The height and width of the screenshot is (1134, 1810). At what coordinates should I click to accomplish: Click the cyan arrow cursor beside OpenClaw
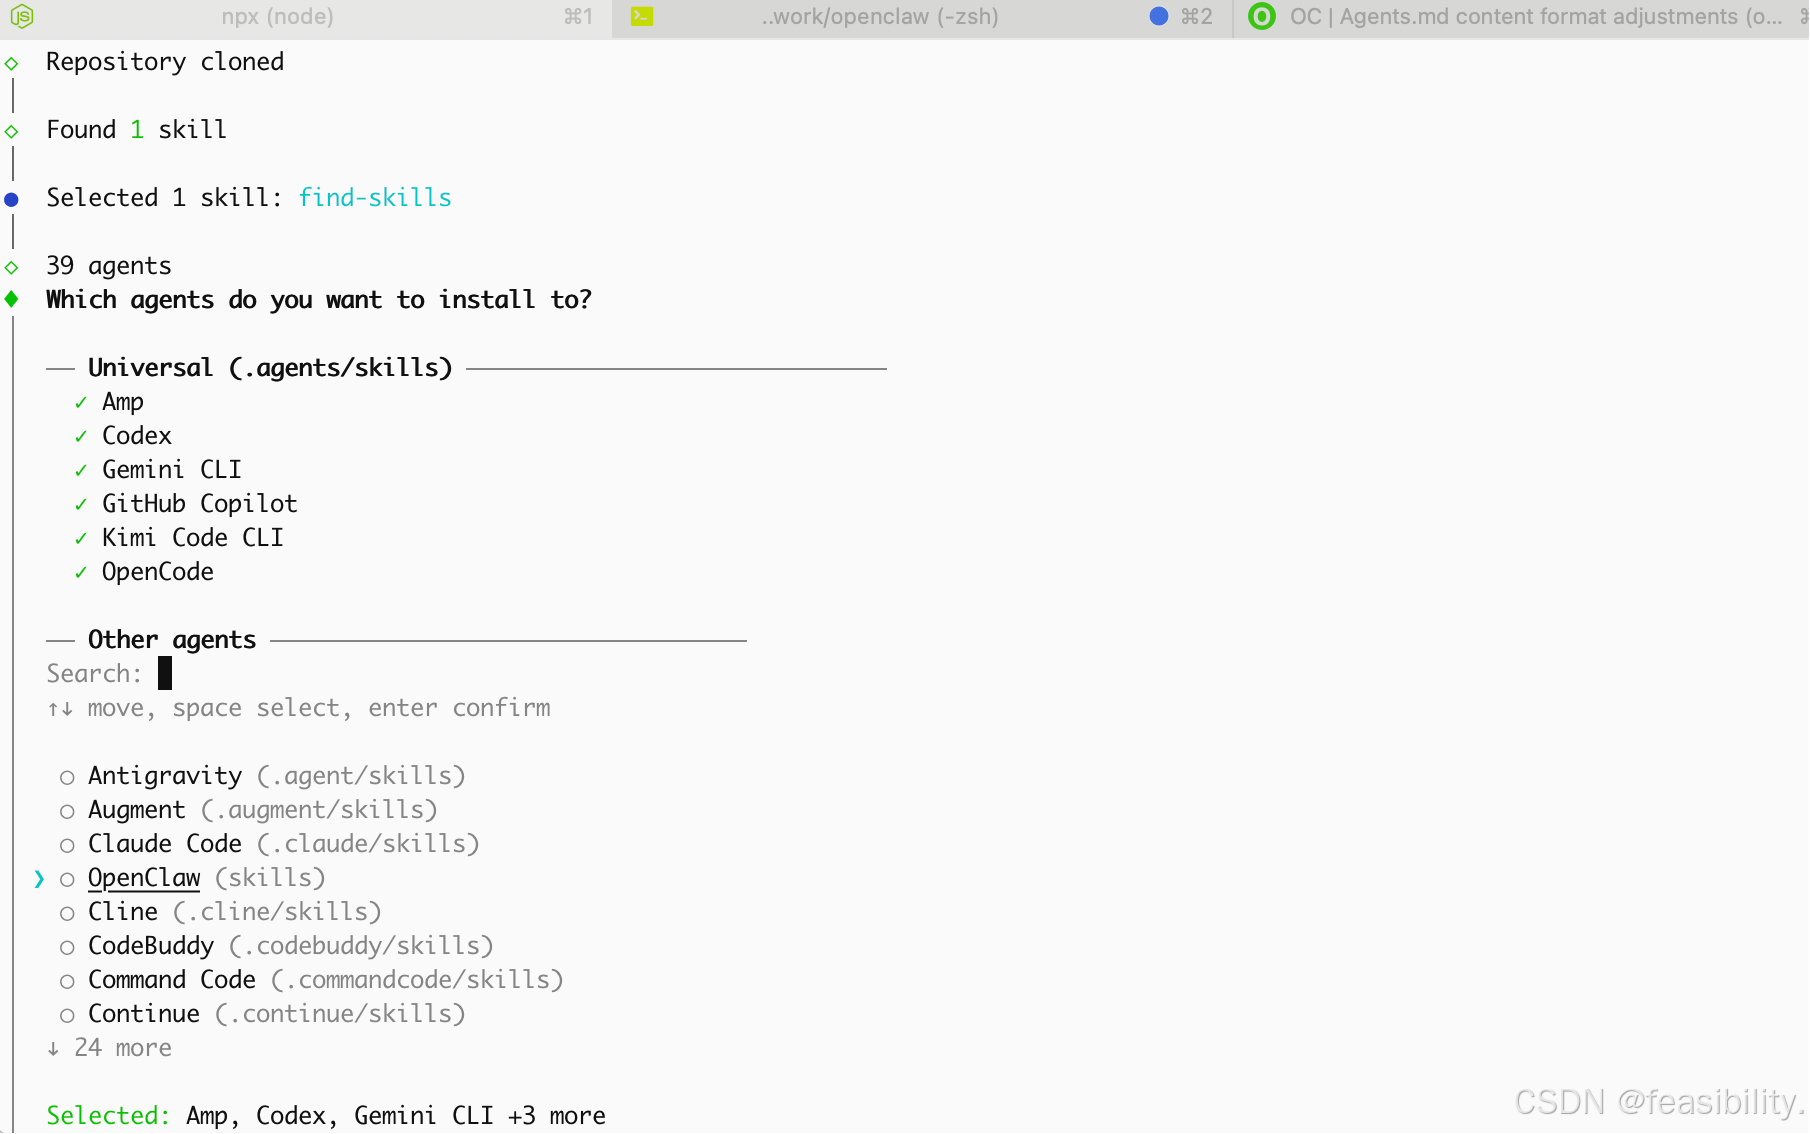[x=39, y=879]
